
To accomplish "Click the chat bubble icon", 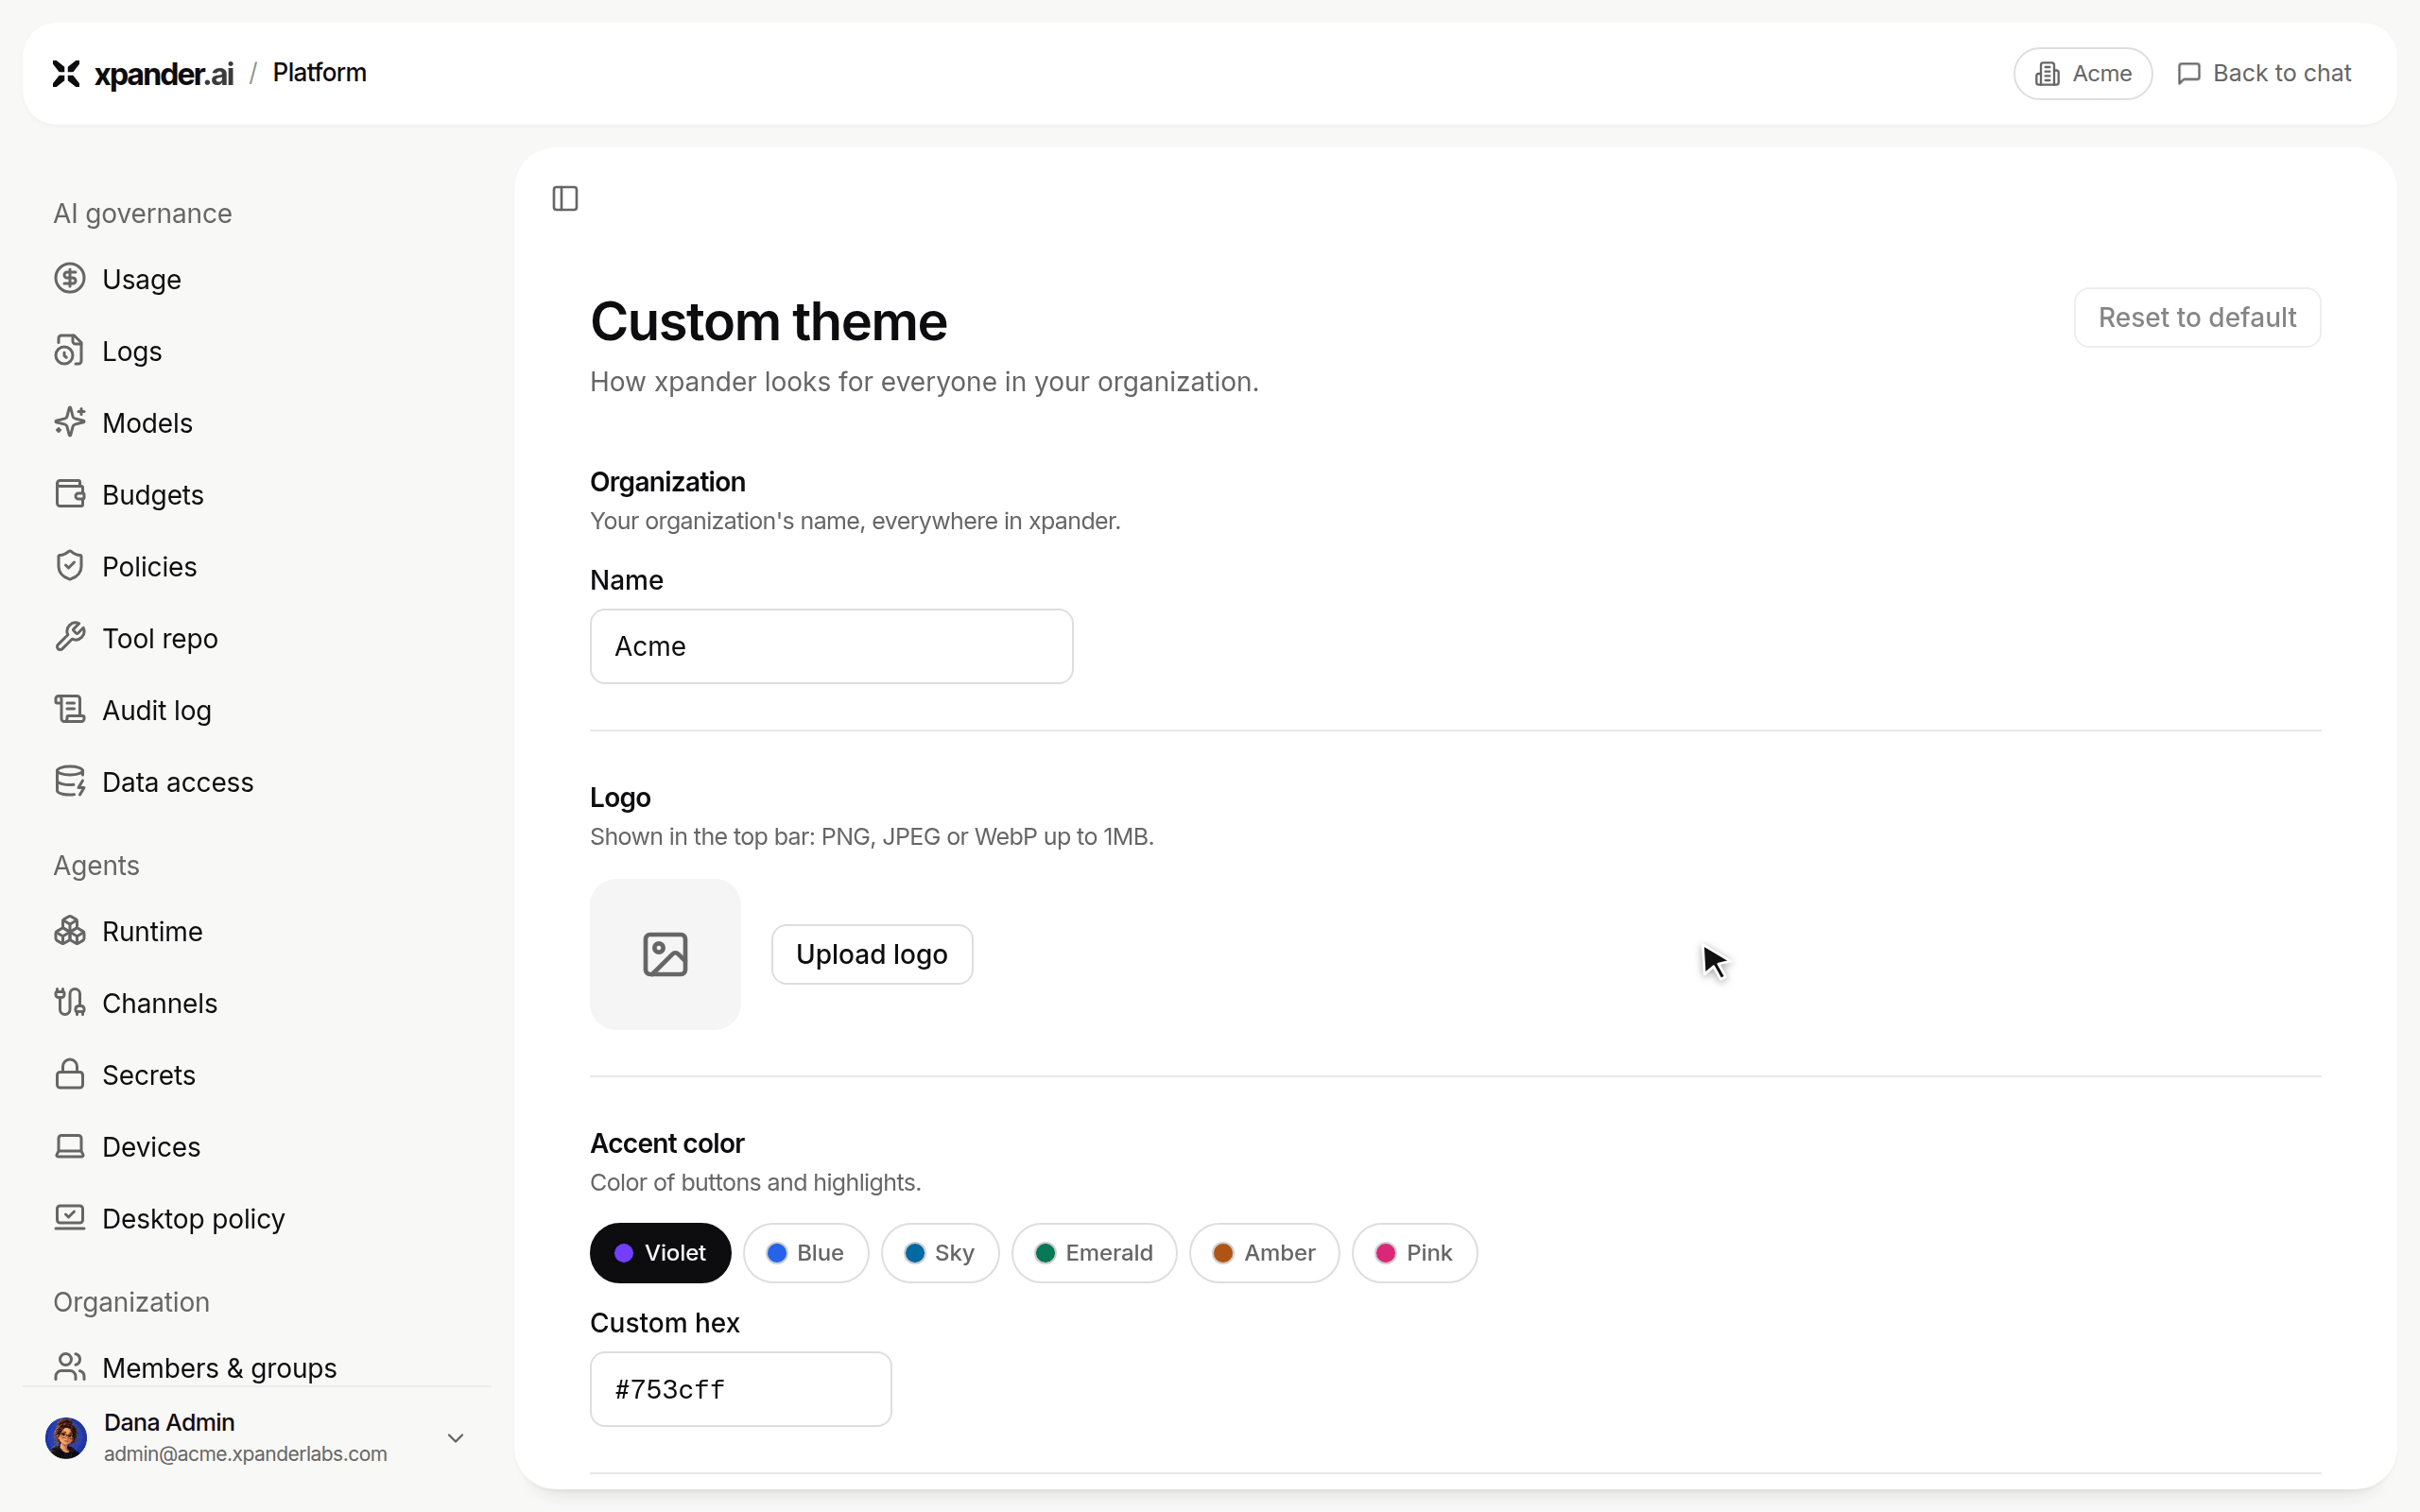I will click(x=2189, y=74).
